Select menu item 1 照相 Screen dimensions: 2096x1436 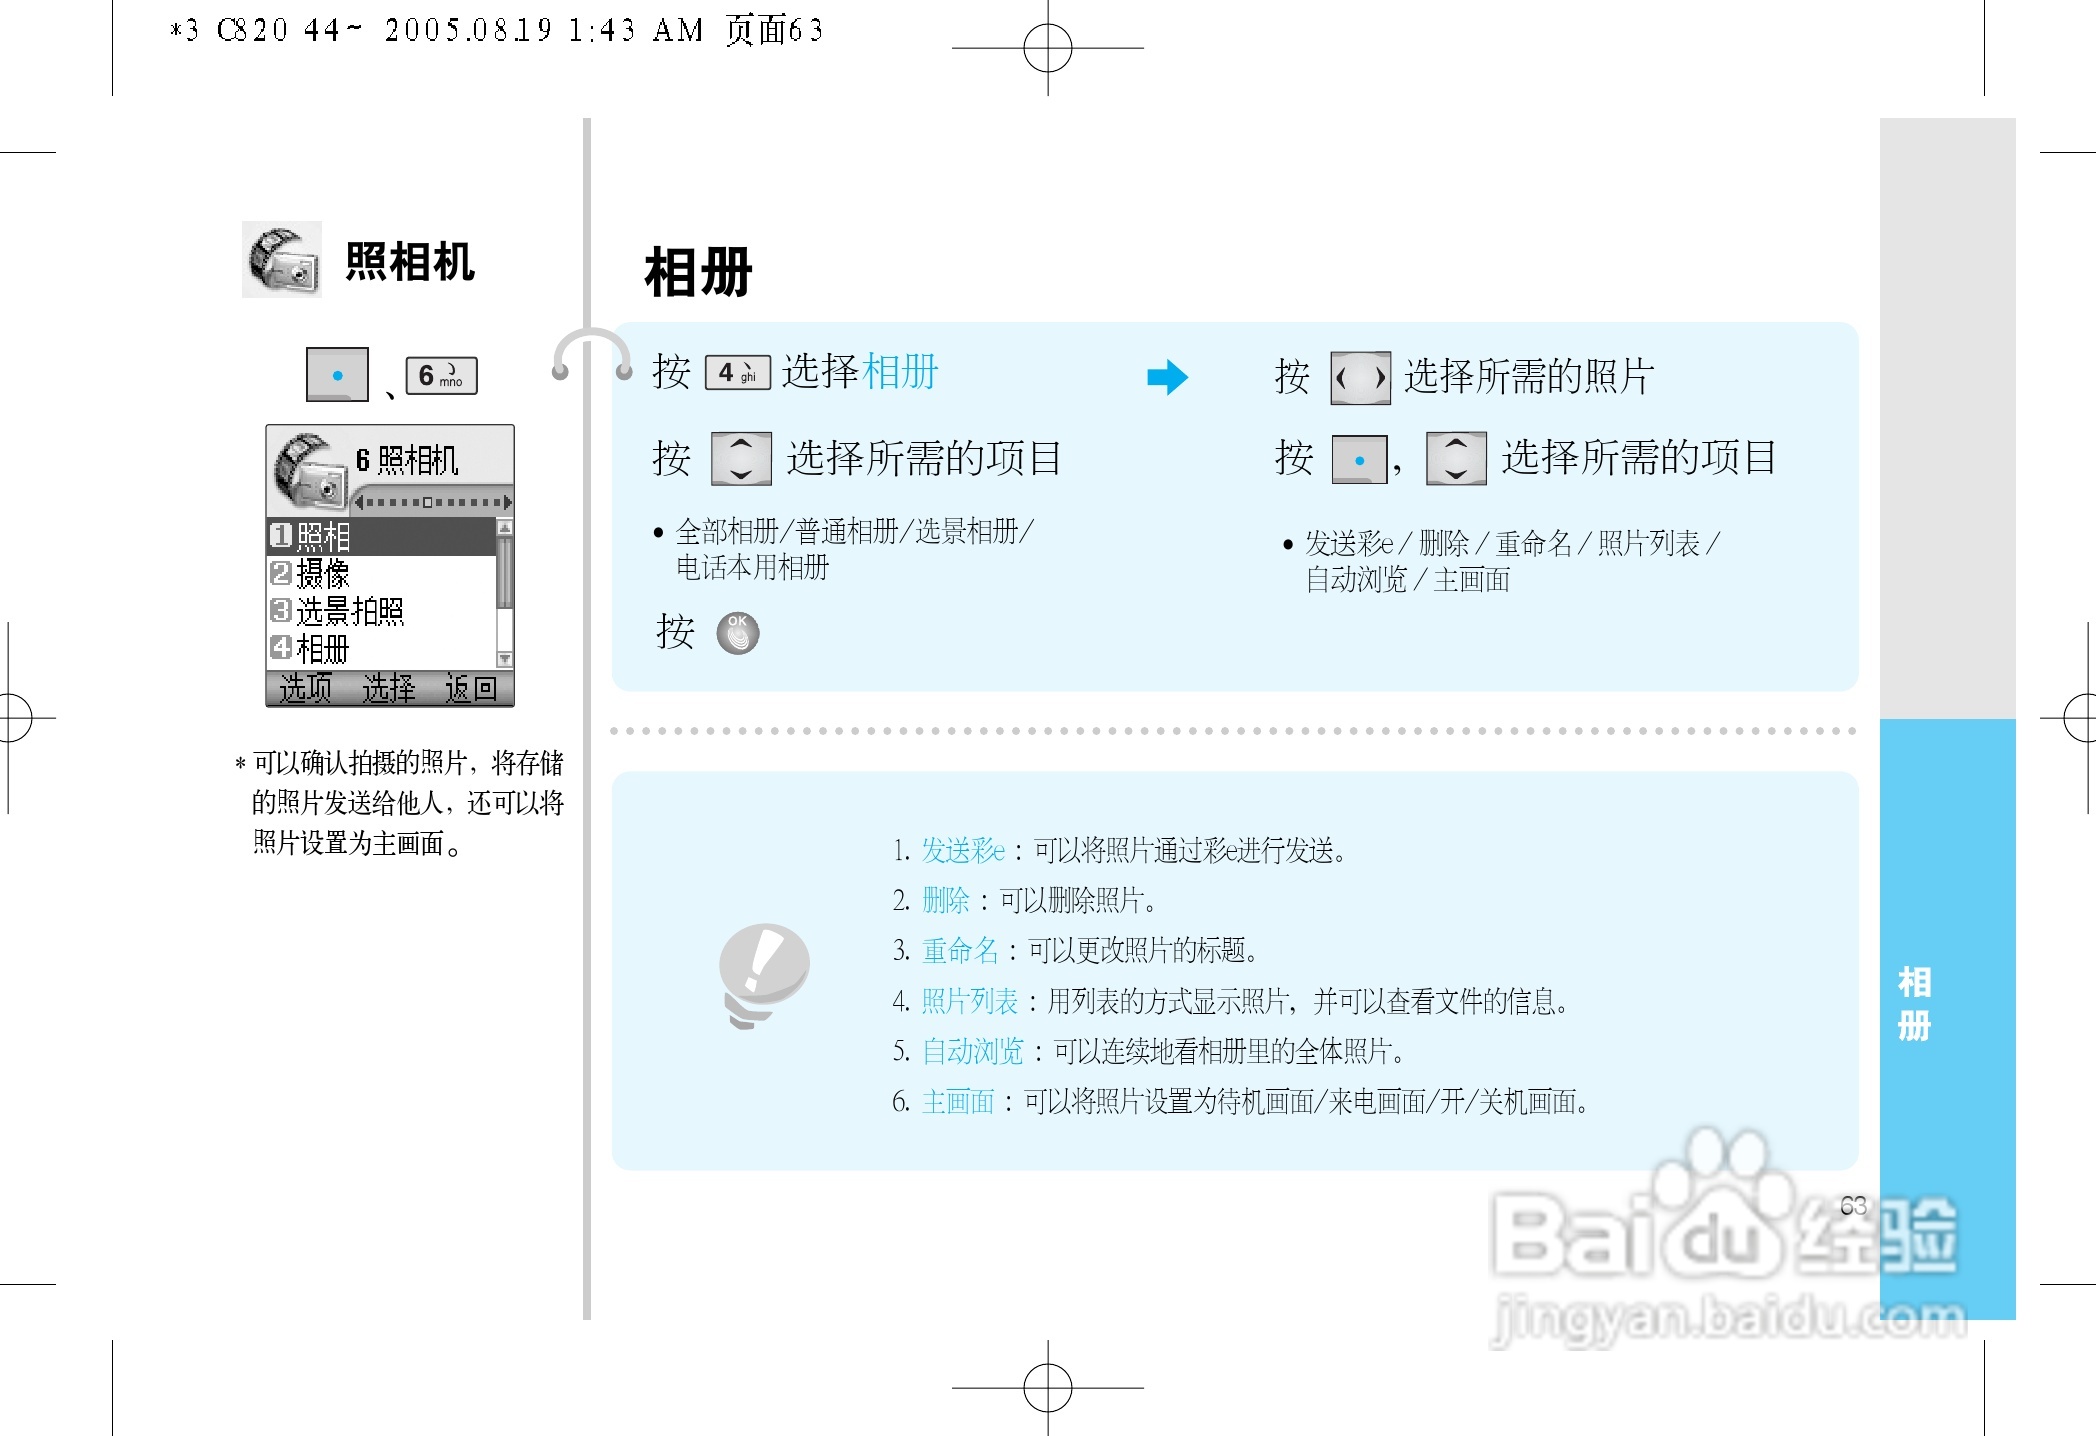(x=380, y=537)
